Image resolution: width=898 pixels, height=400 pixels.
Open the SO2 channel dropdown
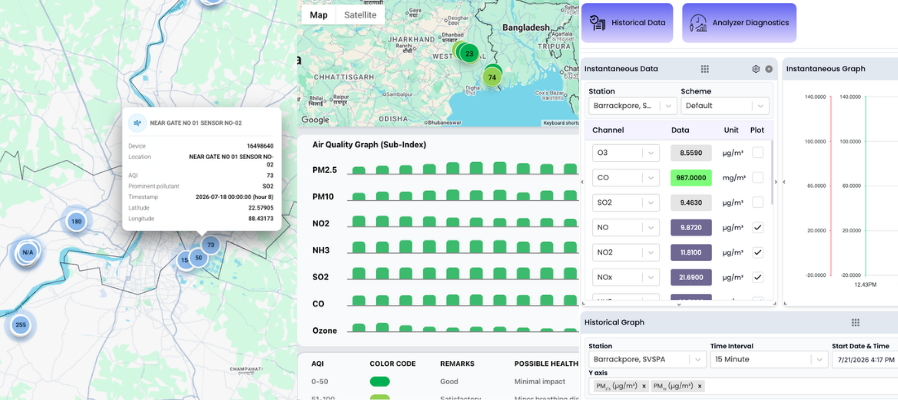[x=625, y=202]
